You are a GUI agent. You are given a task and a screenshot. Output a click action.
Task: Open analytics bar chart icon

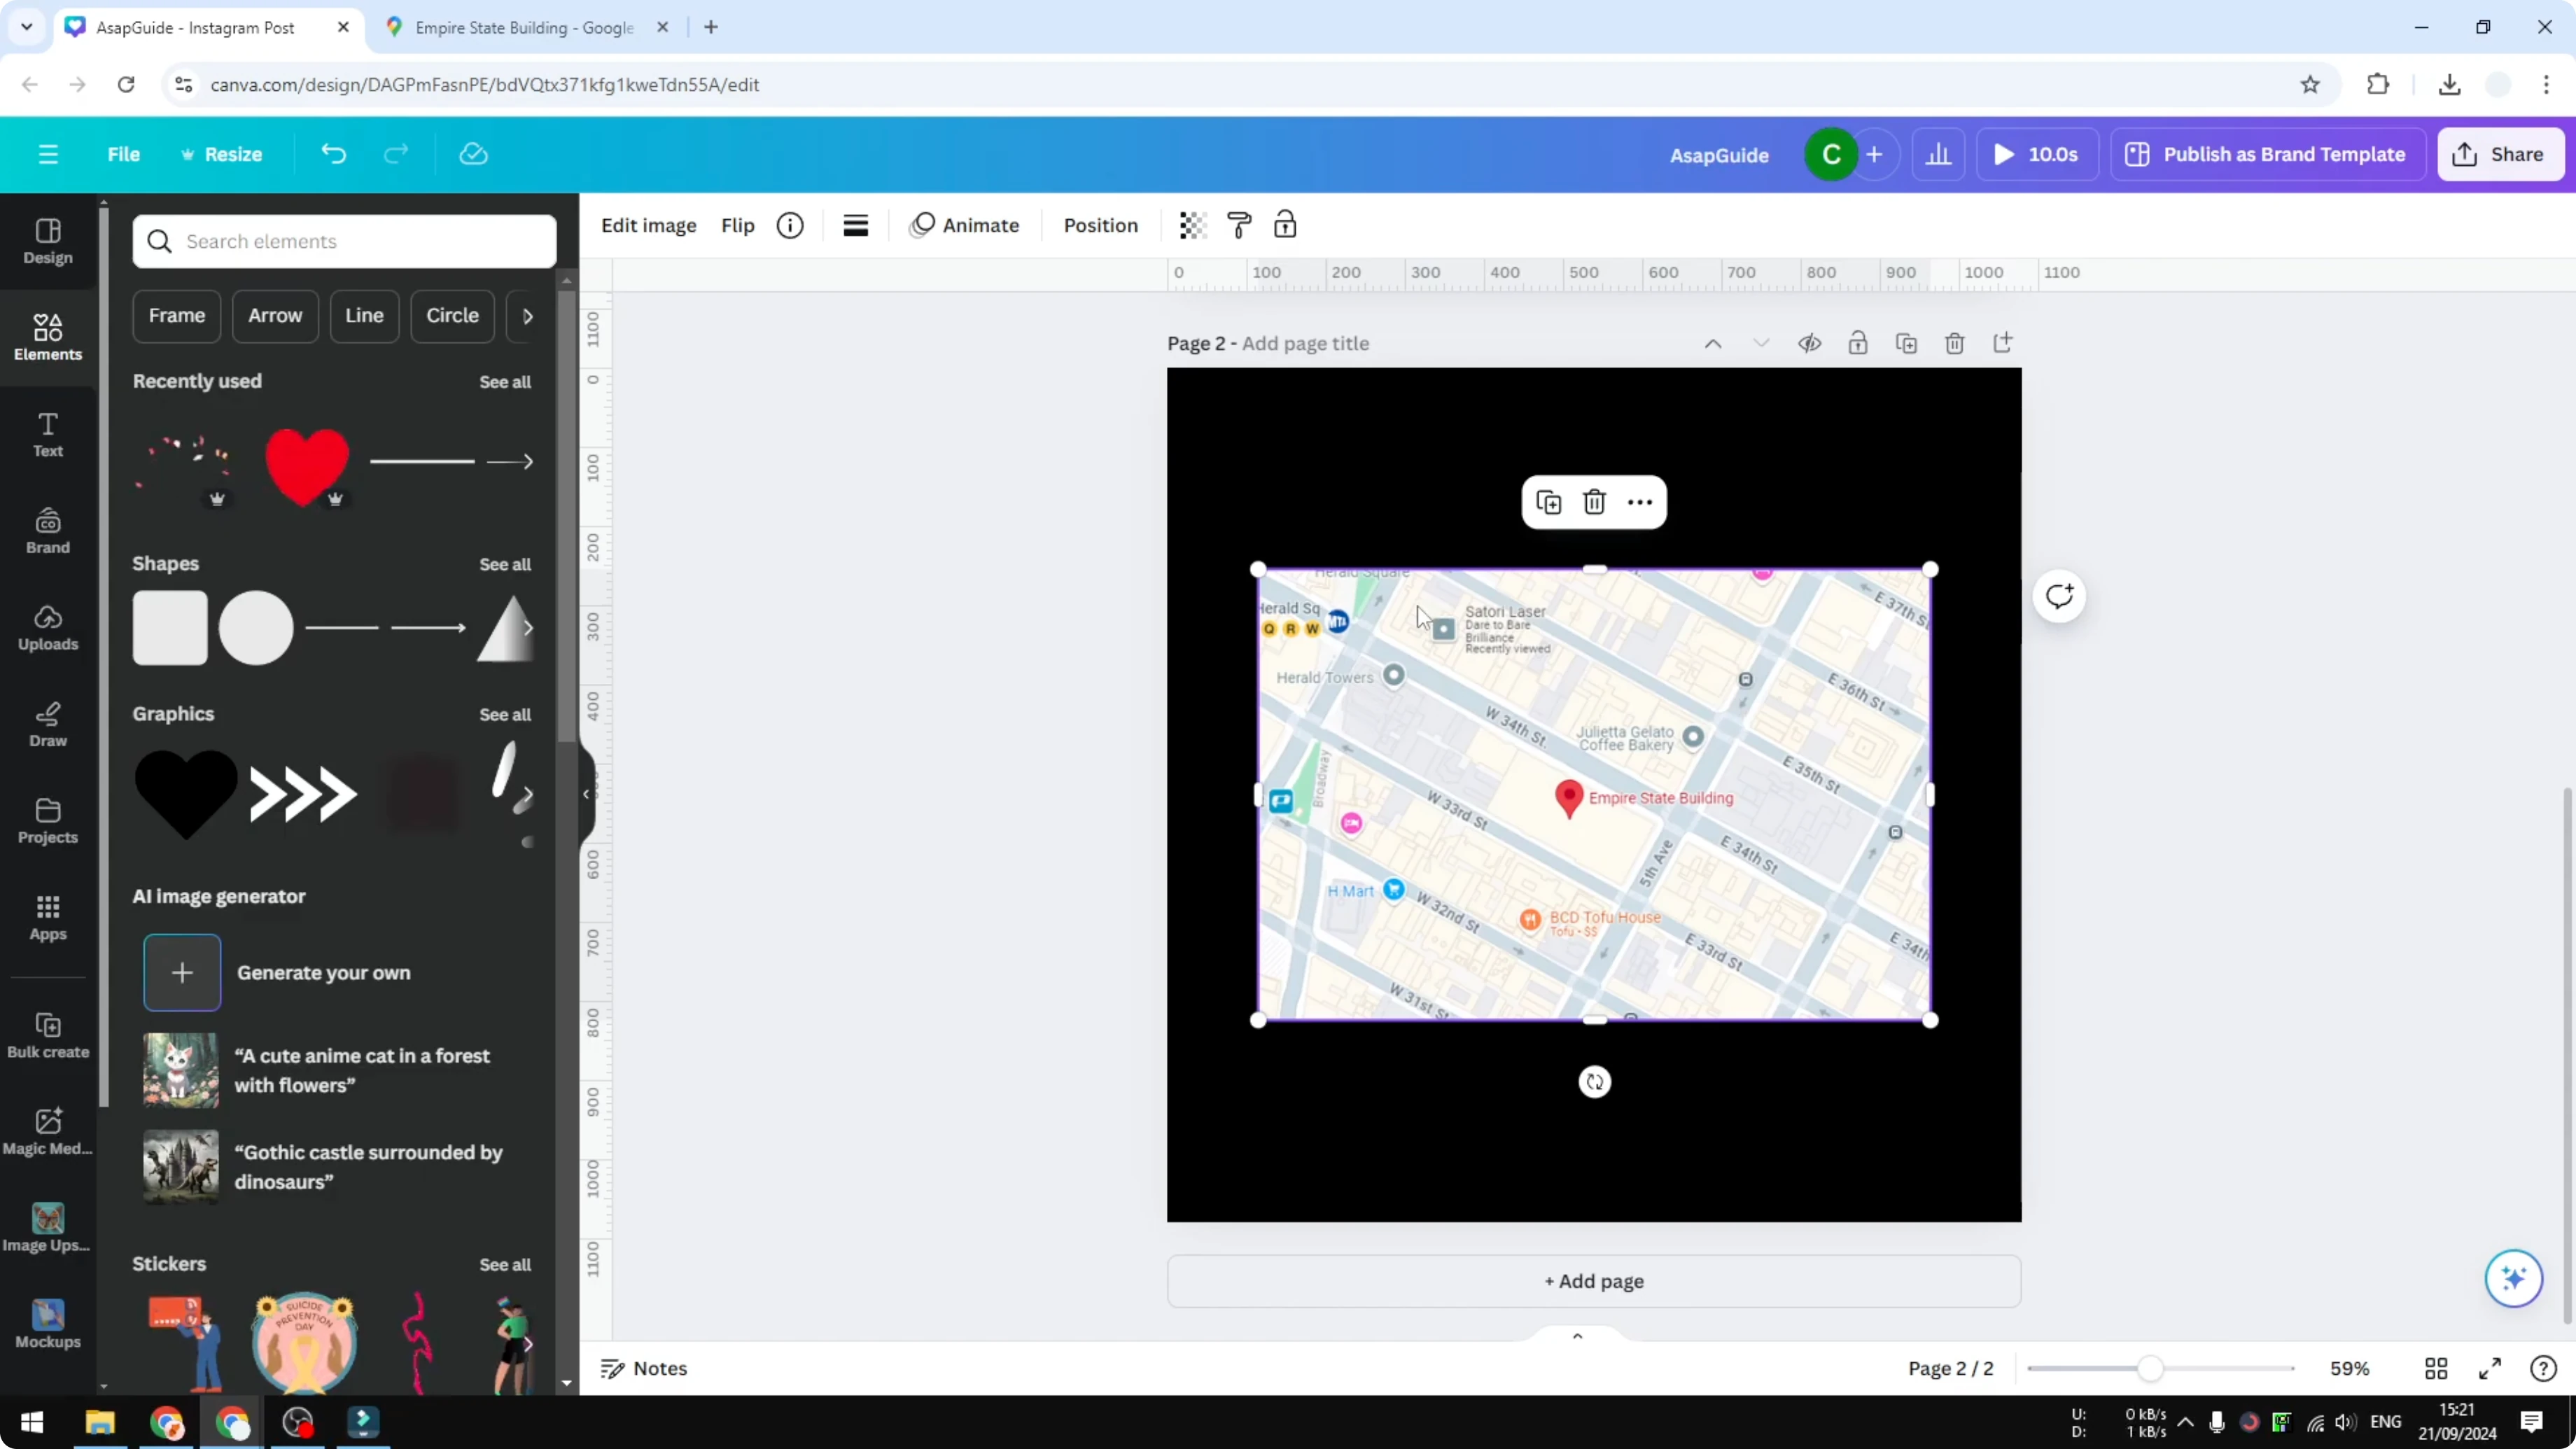pyautogui.click(x=1938, y=154)
